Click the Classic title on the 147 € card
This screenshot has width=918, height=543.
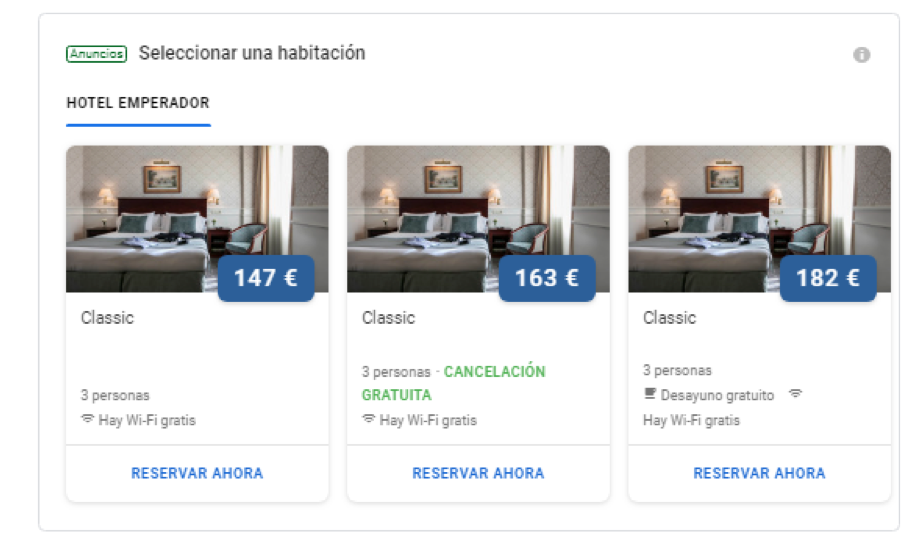tap(107, 317)
